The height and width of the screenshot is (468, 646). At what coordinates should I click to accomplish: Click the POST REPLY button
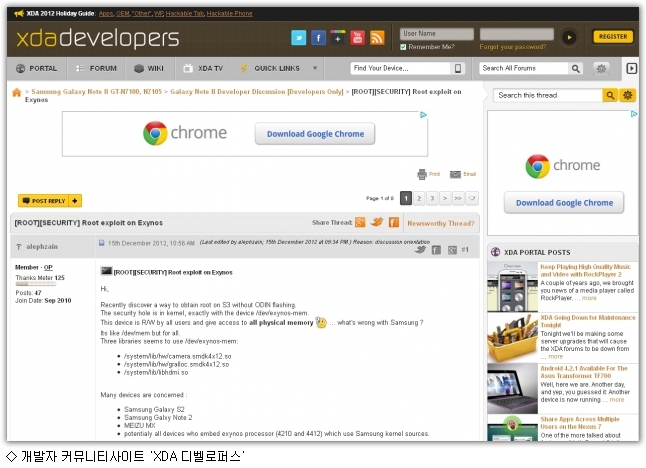tap(44, 201)
